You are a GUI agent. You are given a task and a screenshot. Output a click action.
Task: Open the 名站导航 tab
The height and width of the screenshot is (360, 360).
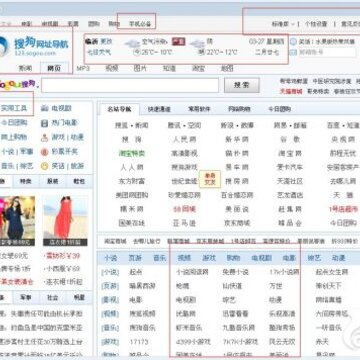point(119,109)
